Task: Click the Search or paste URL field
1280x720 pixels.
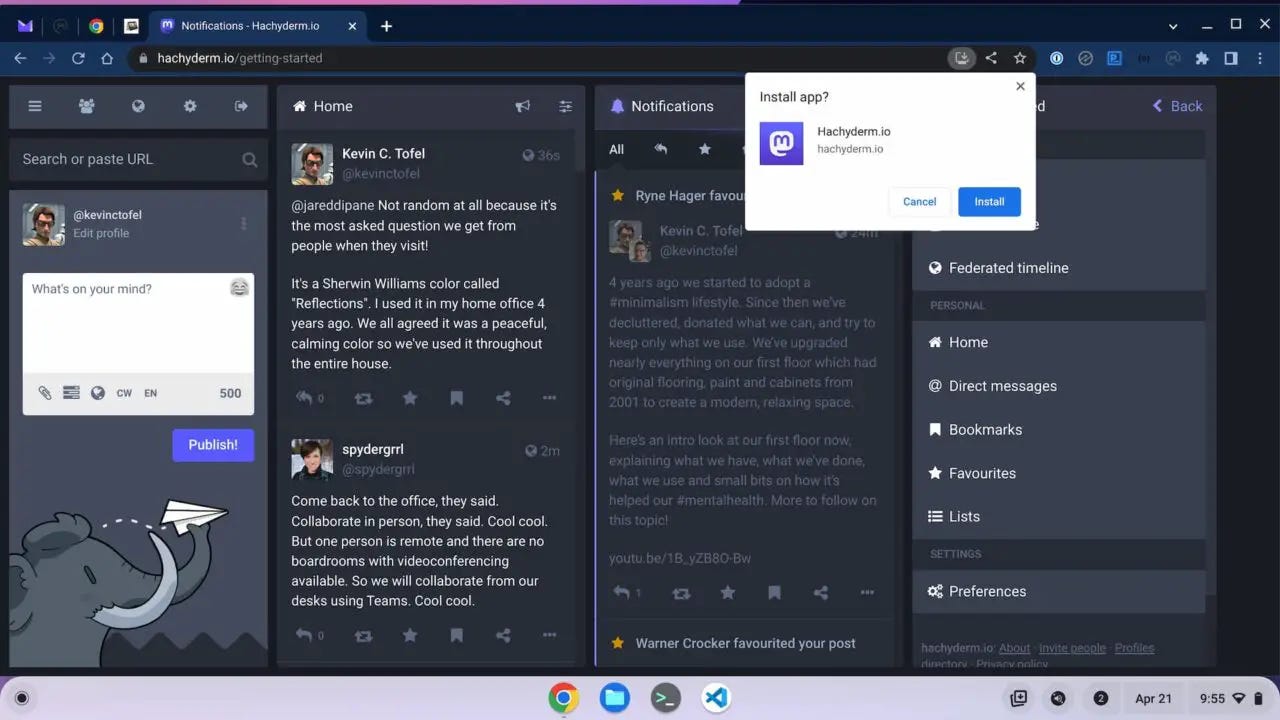Action: [138, 159]
